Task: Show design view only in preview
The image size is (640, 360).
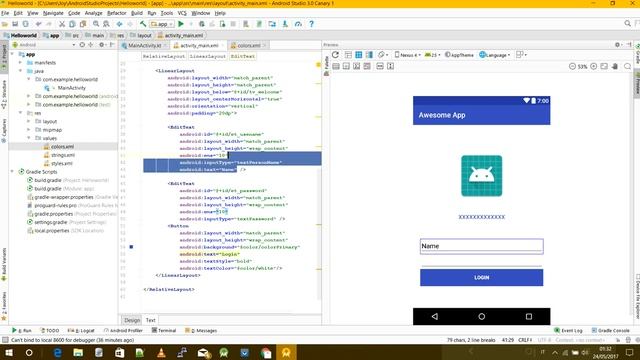Action: (x=348, y=55)
